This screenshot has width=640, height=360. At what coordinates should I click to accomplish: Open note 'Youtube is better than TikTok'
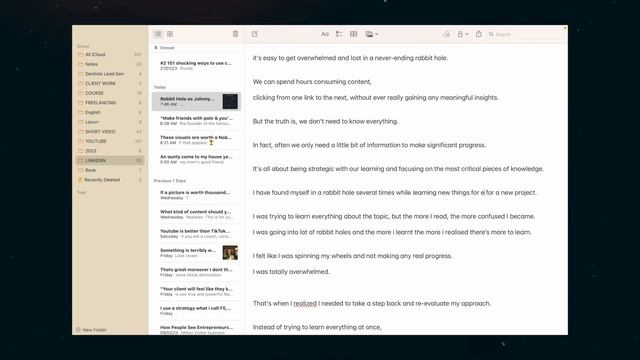(x=196, y=233)
